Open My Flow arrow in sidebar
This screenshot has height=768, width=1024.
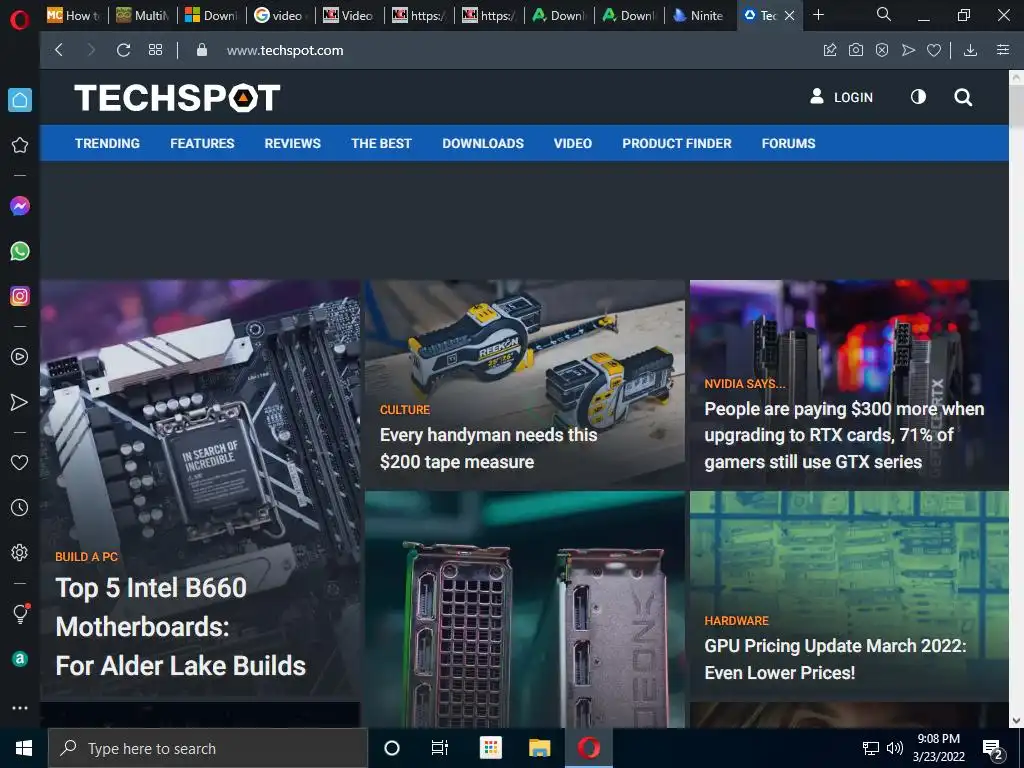click(x=20, y=402)
